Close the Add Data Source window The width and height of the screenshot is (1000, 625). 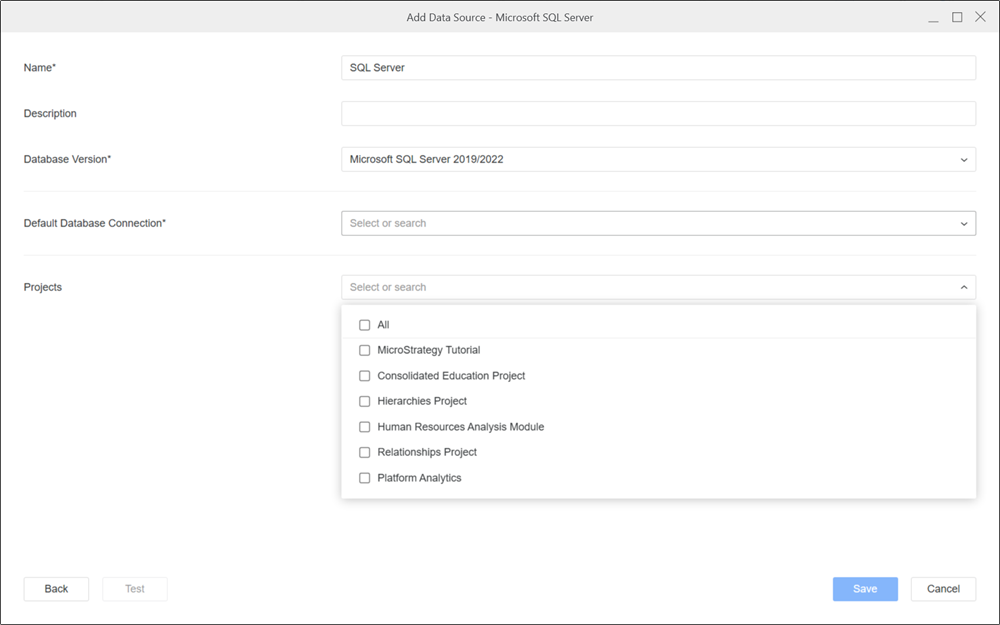[x=981, y=17]
